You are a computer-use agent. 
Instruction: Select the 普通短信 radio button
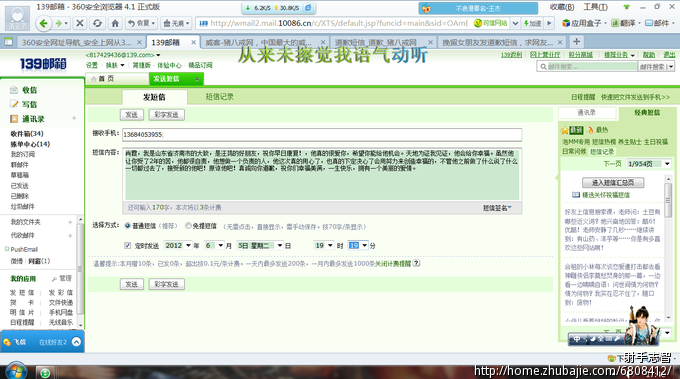click(128, 226)
